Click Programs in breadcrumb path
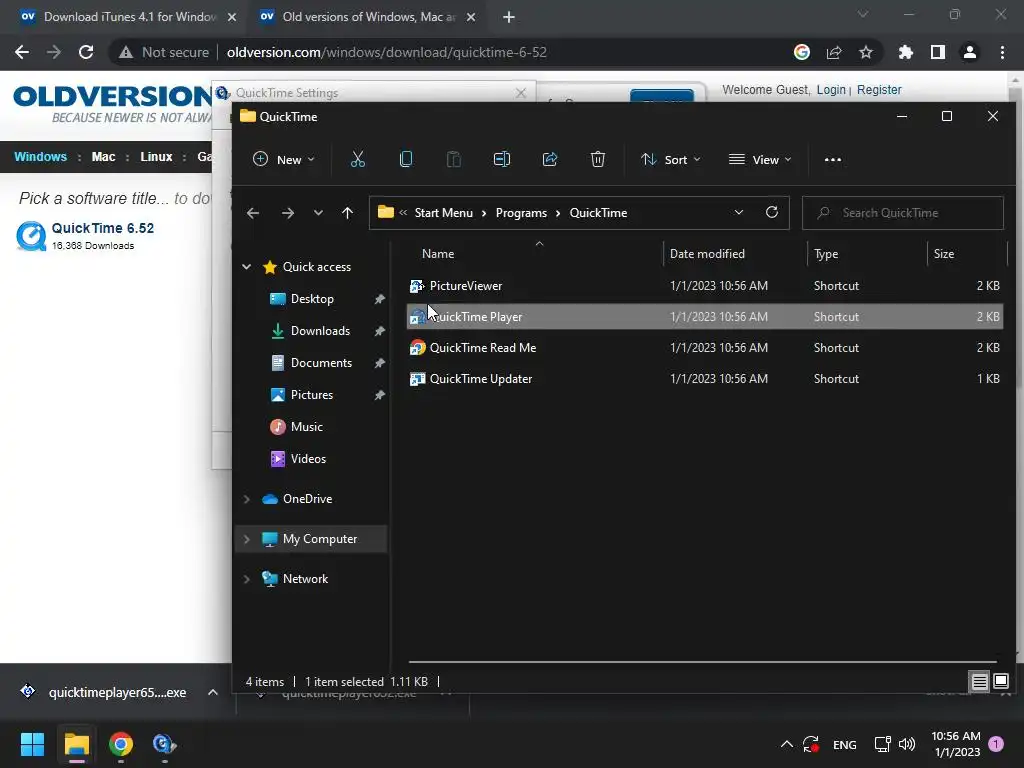 point(521,213)
